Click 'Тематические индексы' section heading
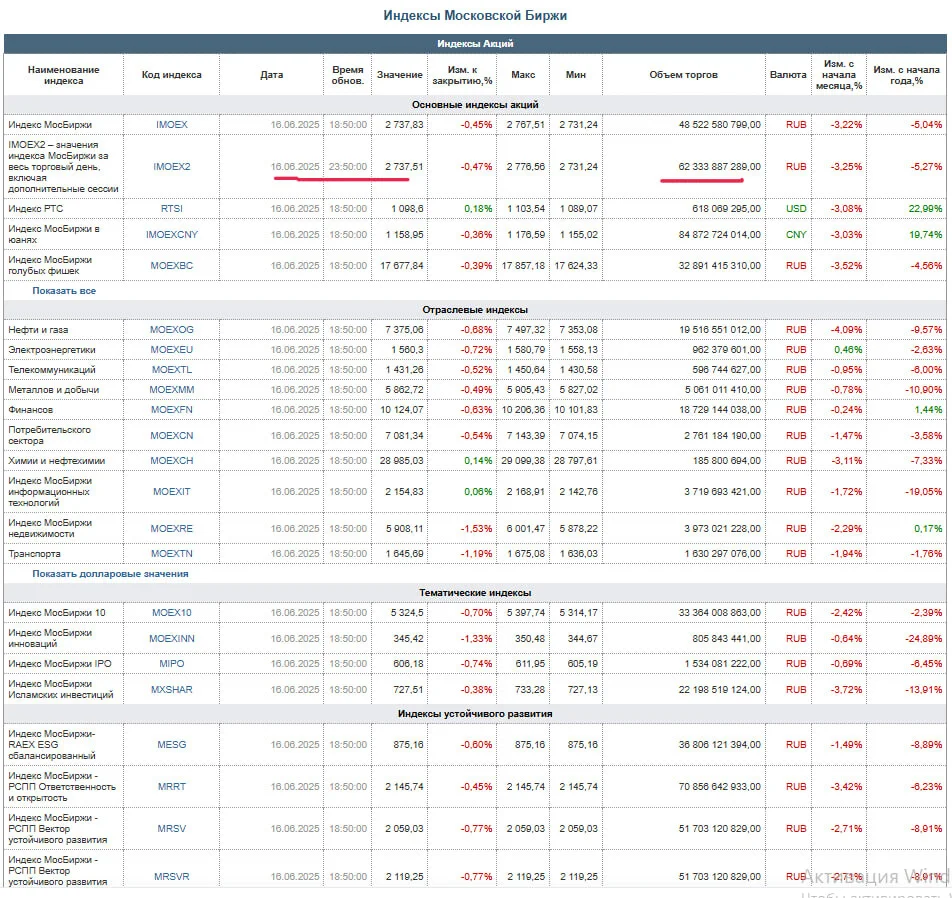Image resolution: width=952 pixels, height=898 pixels. pyautogui.click(x=475, y=593)
